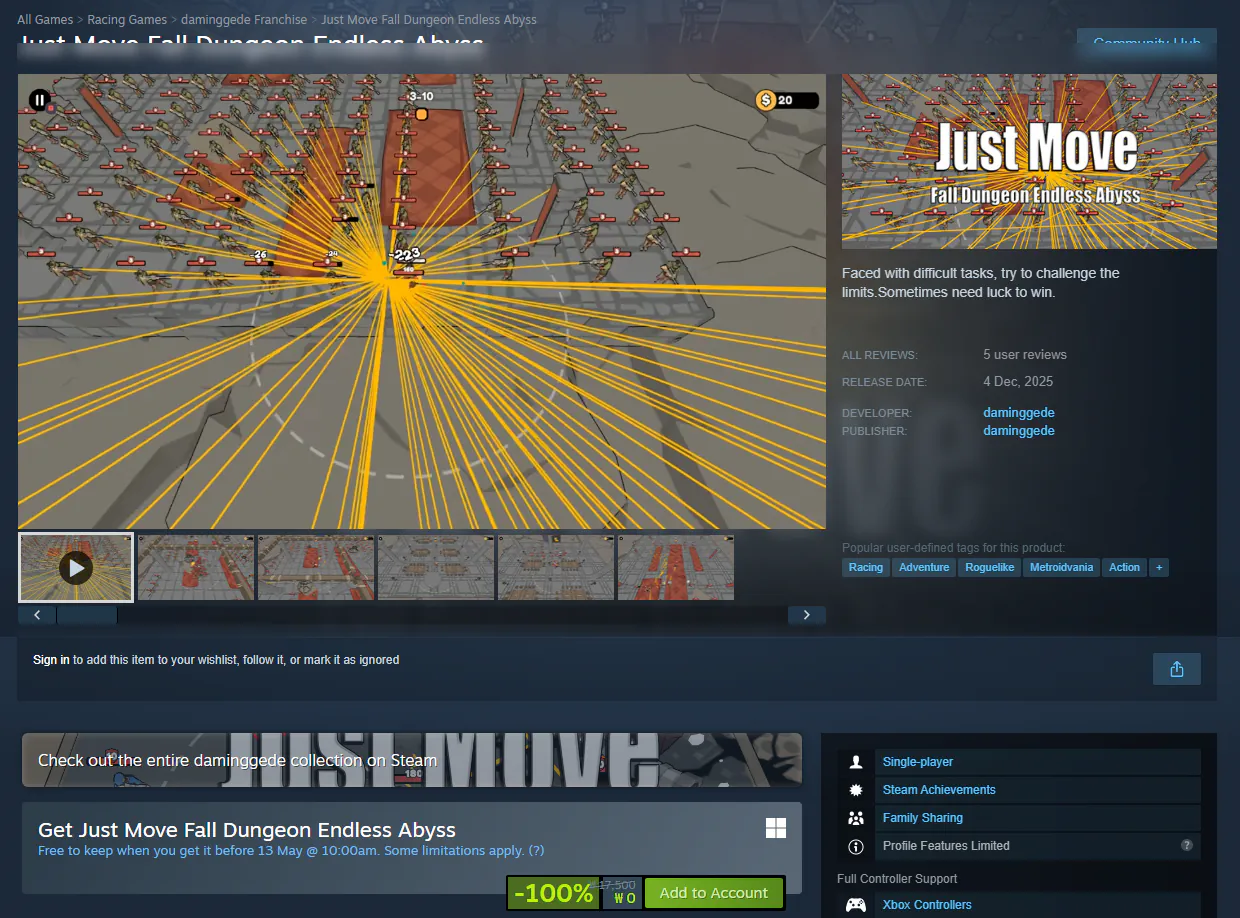1240x918 pixels.
Task: Click the $20 coin counter in video
Action: point(787,100)
